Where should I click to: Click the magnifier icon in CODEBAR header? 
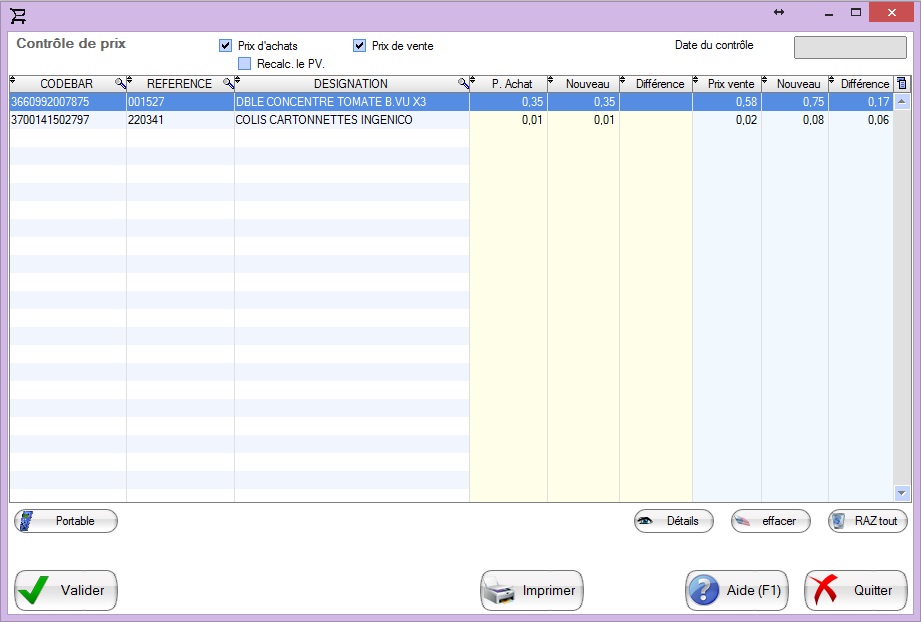tap(120, 83)
